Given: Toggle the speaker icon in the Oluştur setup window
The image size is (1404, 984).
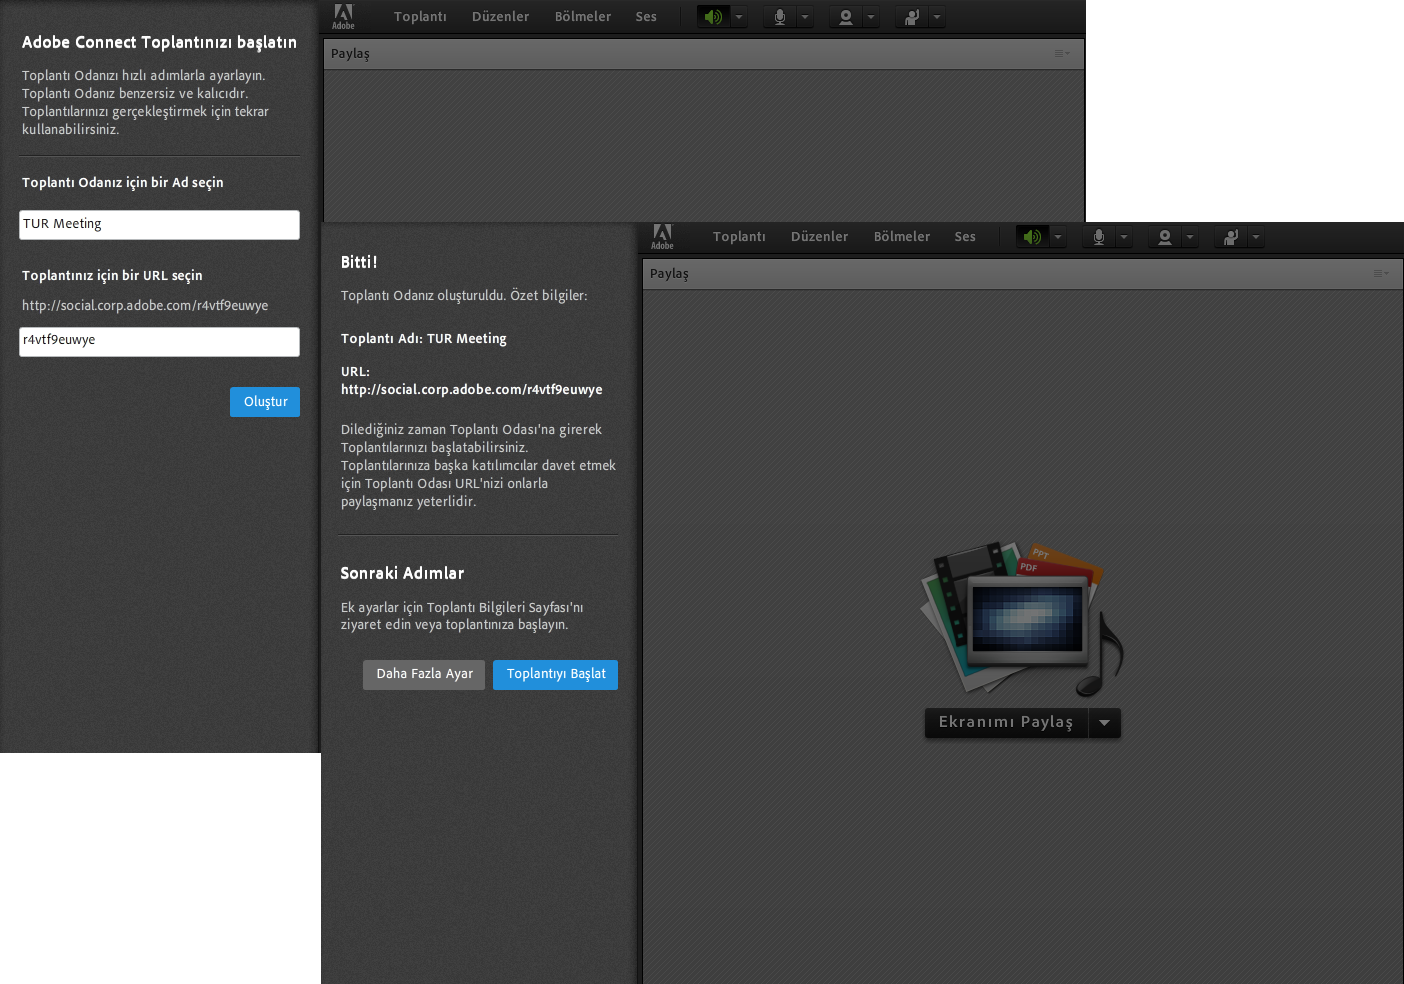Looking at the screenshot, I should tap(713, 17).
